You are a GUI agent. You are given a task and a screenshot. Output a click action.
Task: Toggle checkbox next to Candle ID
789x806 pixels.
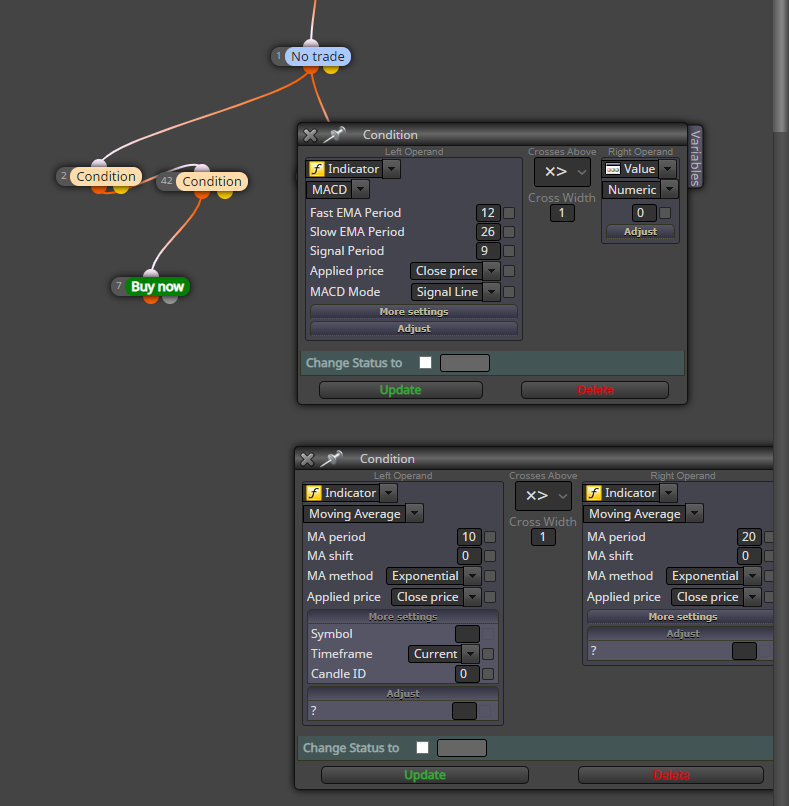pyautogui.click(x=488, y=674)
